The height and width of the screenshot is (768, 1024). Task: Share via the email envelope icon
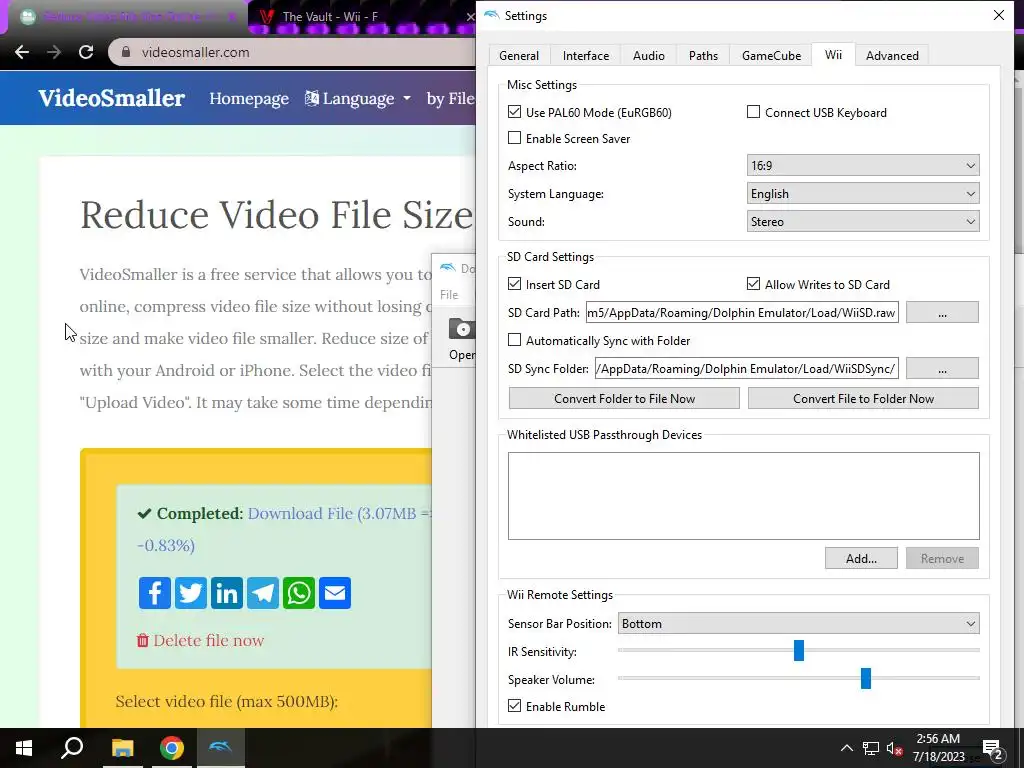point(335,593)
